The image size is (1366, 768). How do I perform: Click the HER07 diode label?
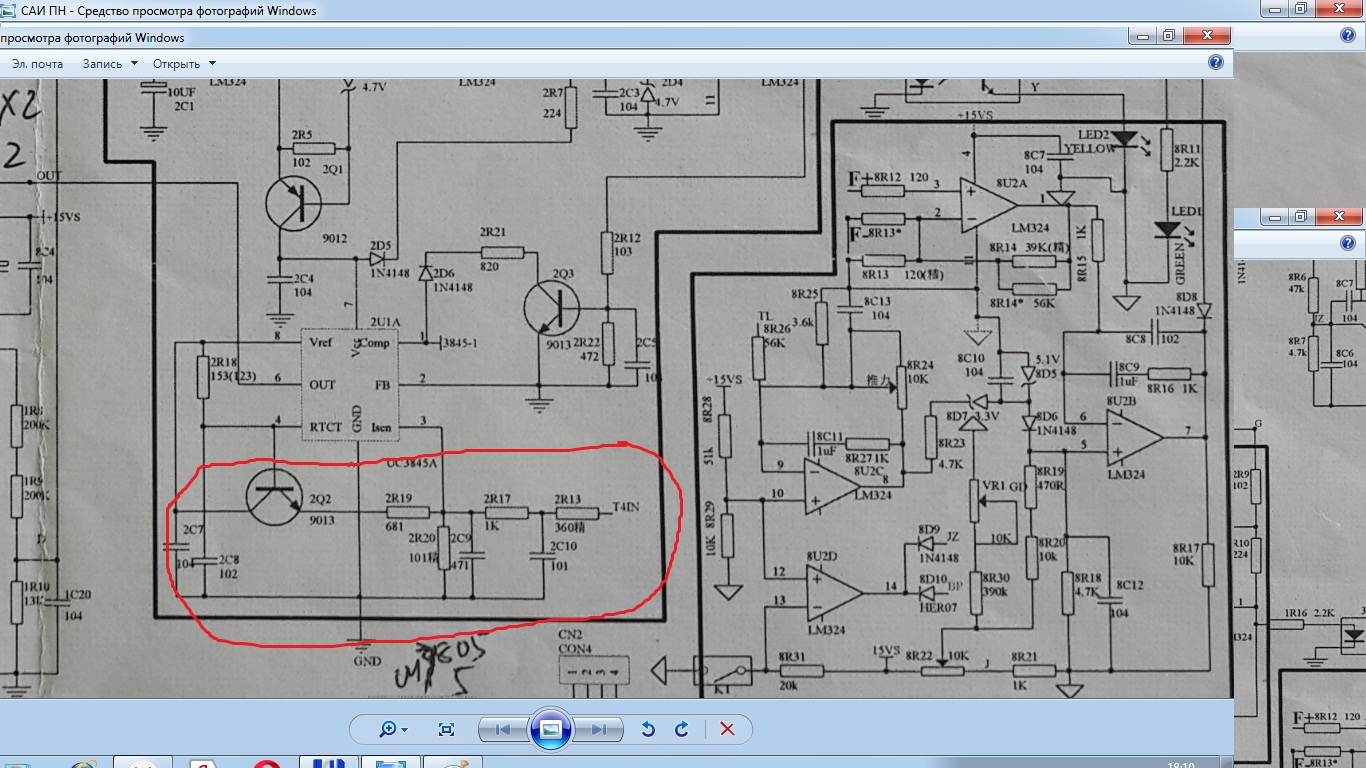coord(940,608)
